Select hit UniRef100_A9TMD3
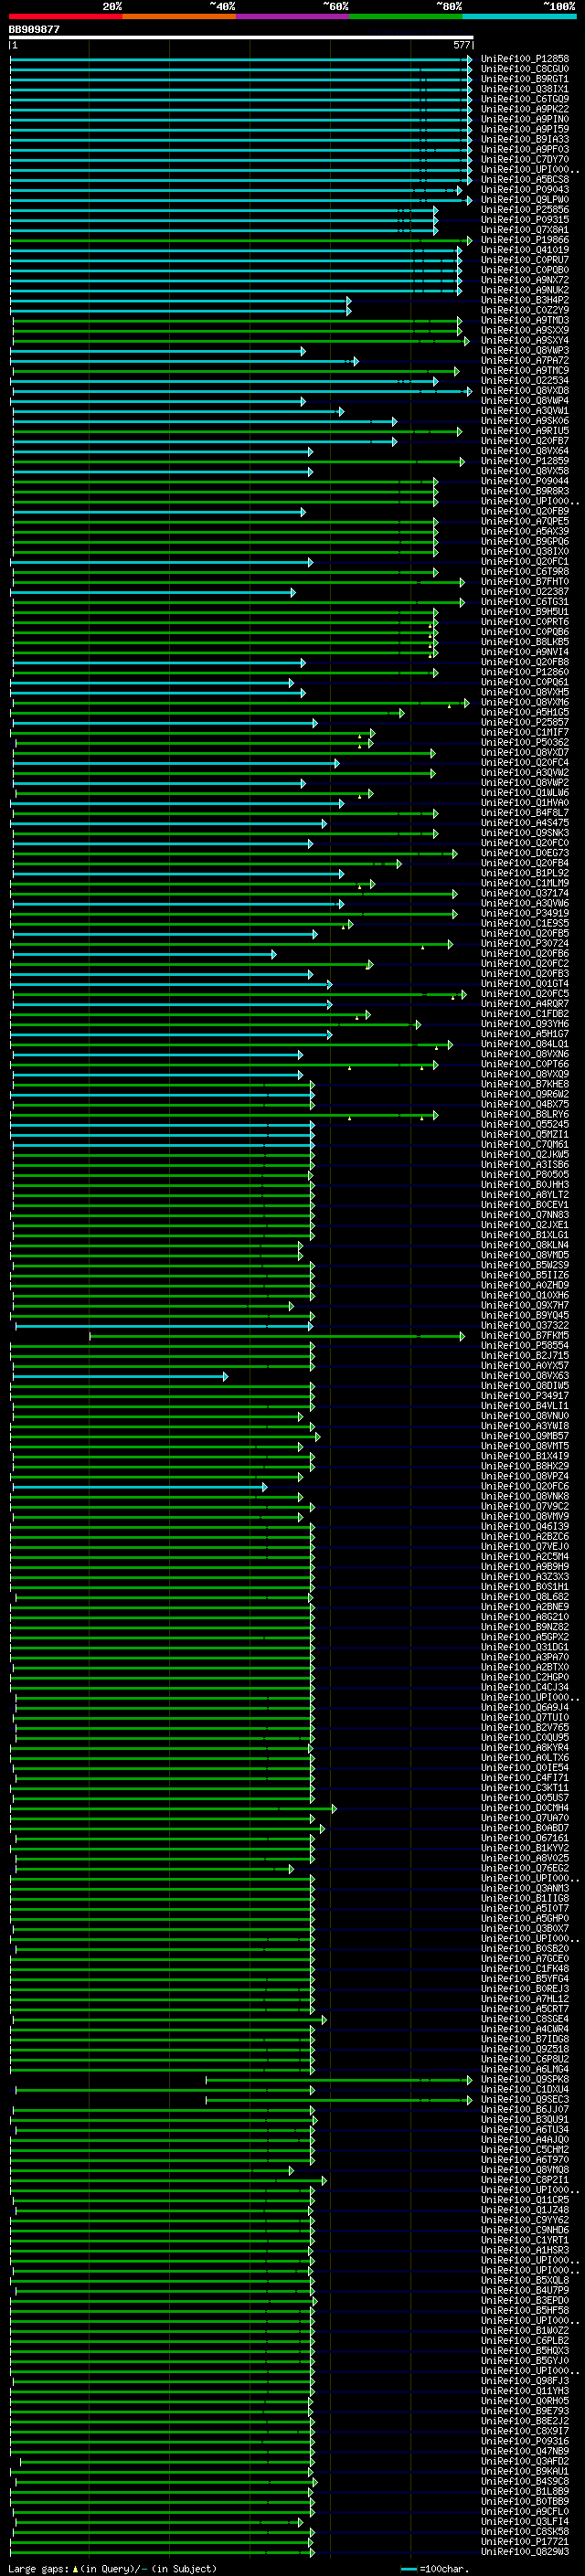The height and width of the screenshot is (2576, 585). click(x=525, y=321)
